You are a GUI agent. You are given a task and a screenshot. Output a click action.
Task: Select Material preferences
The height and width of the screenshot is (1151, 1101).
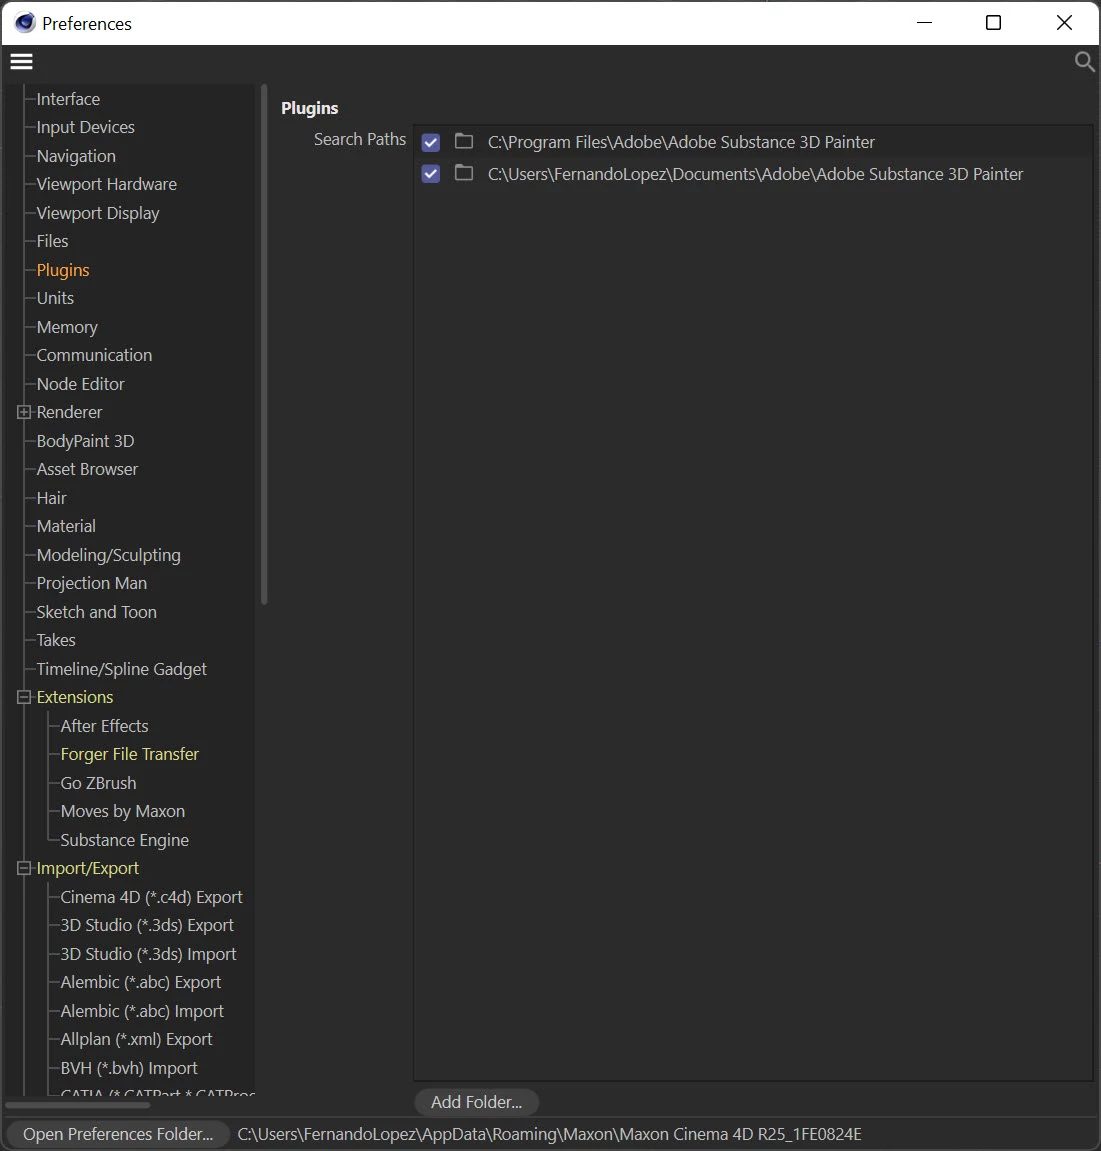point(66,526)
